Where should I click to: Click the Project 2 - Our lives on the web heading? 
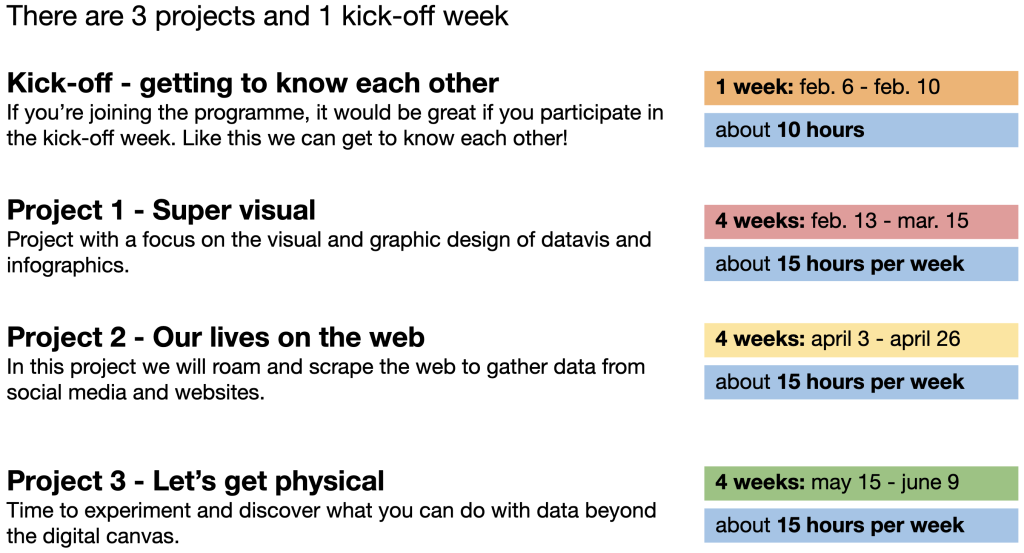pyautogui.click(x=216, y=338)
